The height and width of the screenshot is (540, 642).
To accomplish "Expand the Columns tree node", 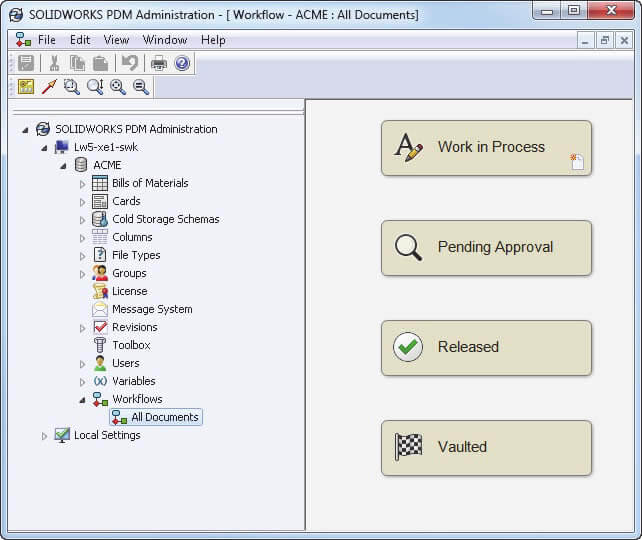I will (x=82, y=238).
